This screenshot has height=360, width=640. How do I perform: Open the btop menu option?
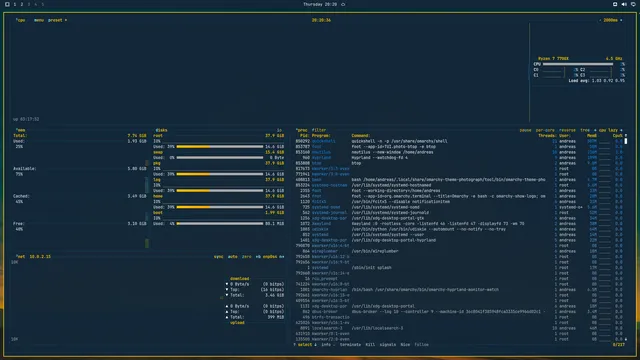coord(39,20)
